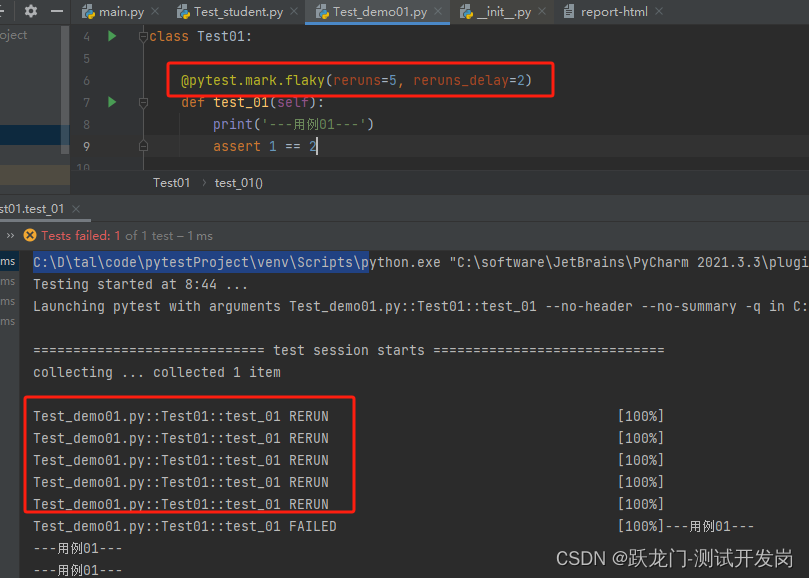Click the flaky decorator text

[x=356, y=81]
